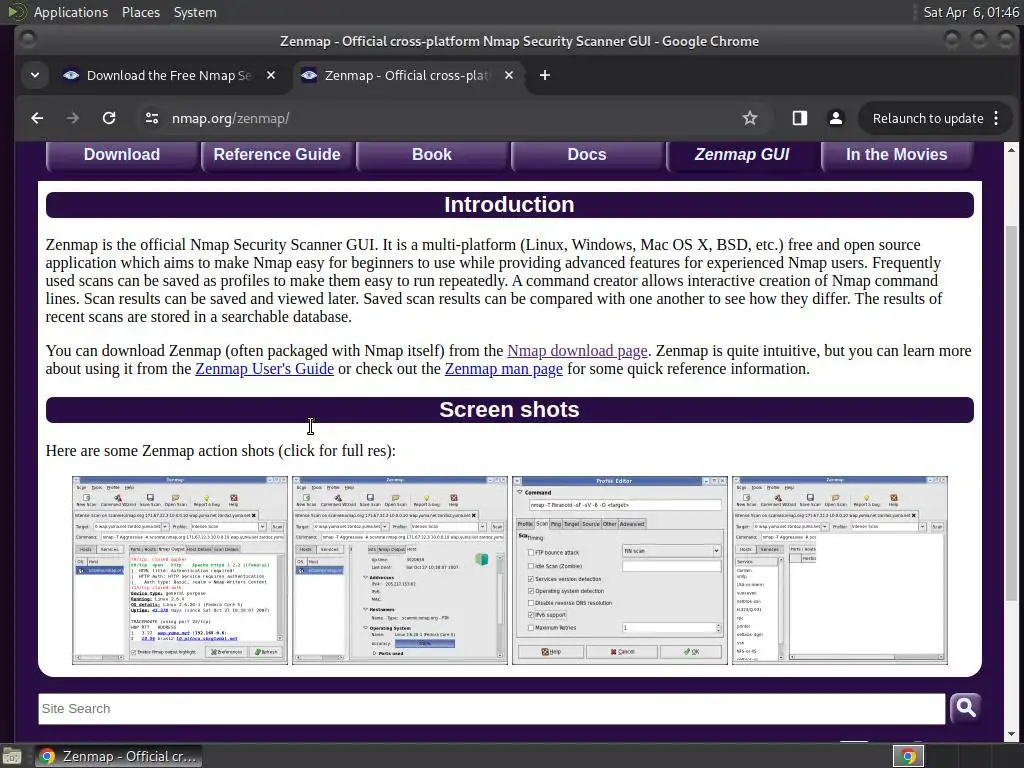1024x768 pixels.
Task: Click the forward navigation arrow
Action: 73,118
